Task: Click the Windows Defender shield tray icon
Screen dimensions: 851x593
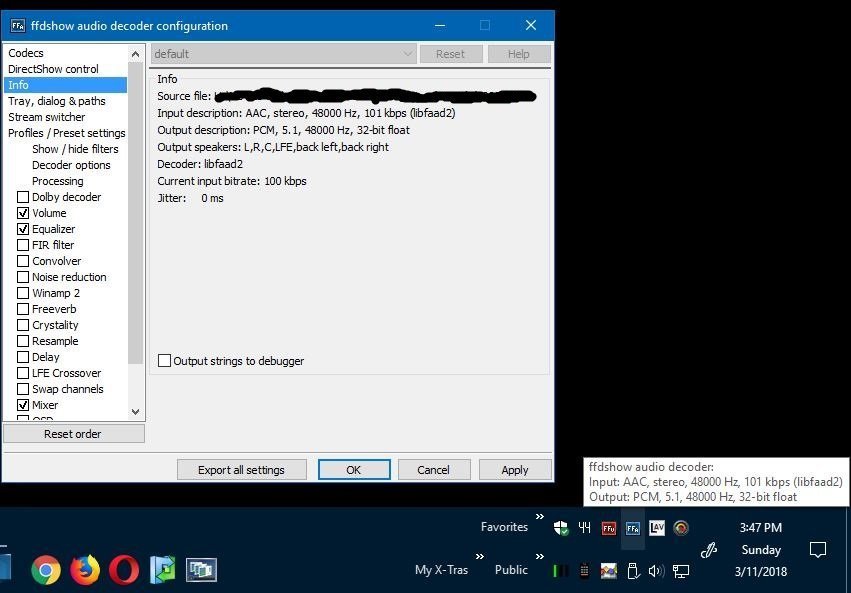Action: (561, 527)
